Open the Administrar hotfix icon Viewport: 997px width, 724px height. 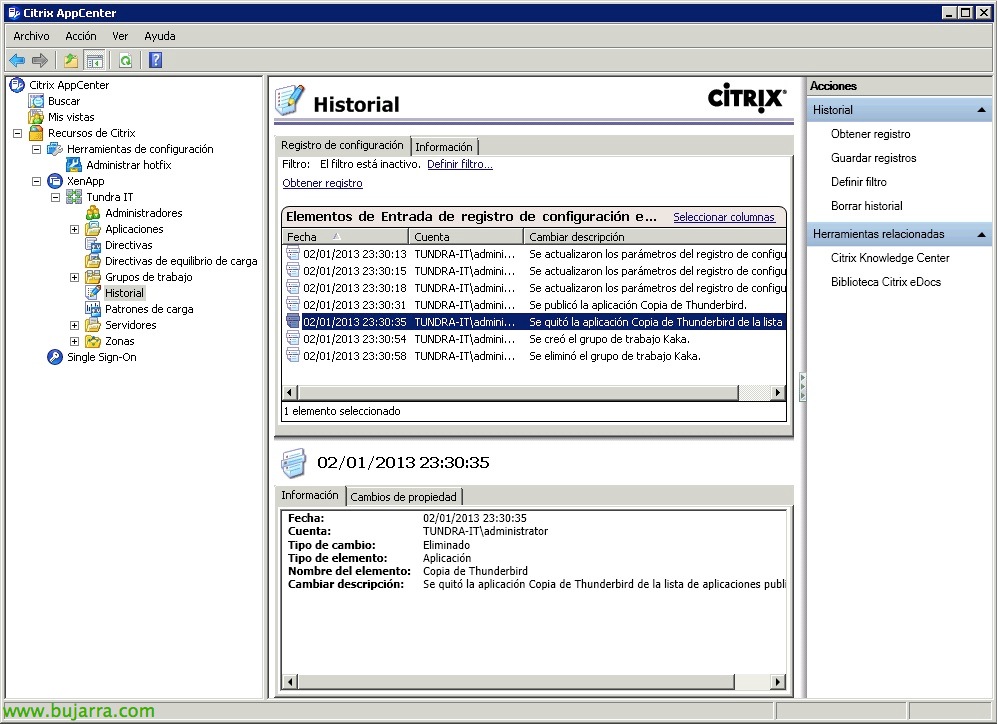pos(74,165)
